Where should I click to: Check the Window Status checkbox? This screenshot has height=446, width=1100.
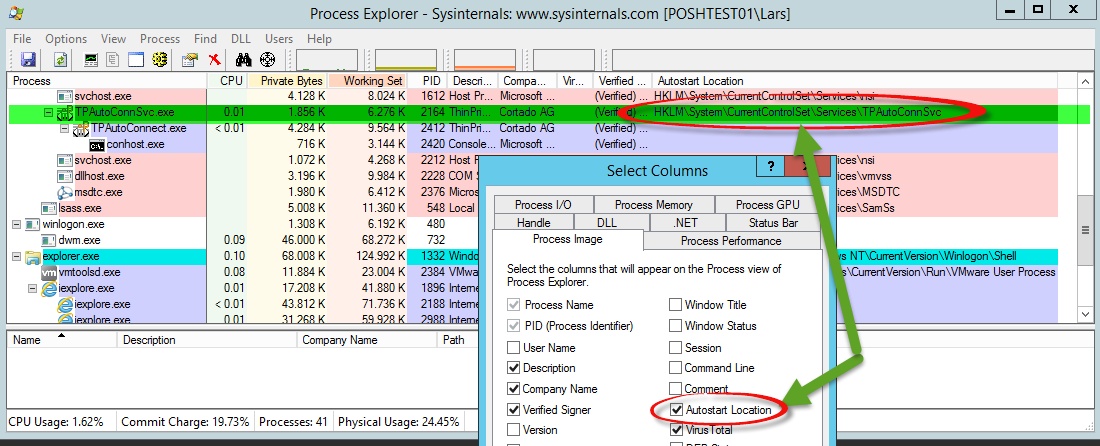click(675, 326)
